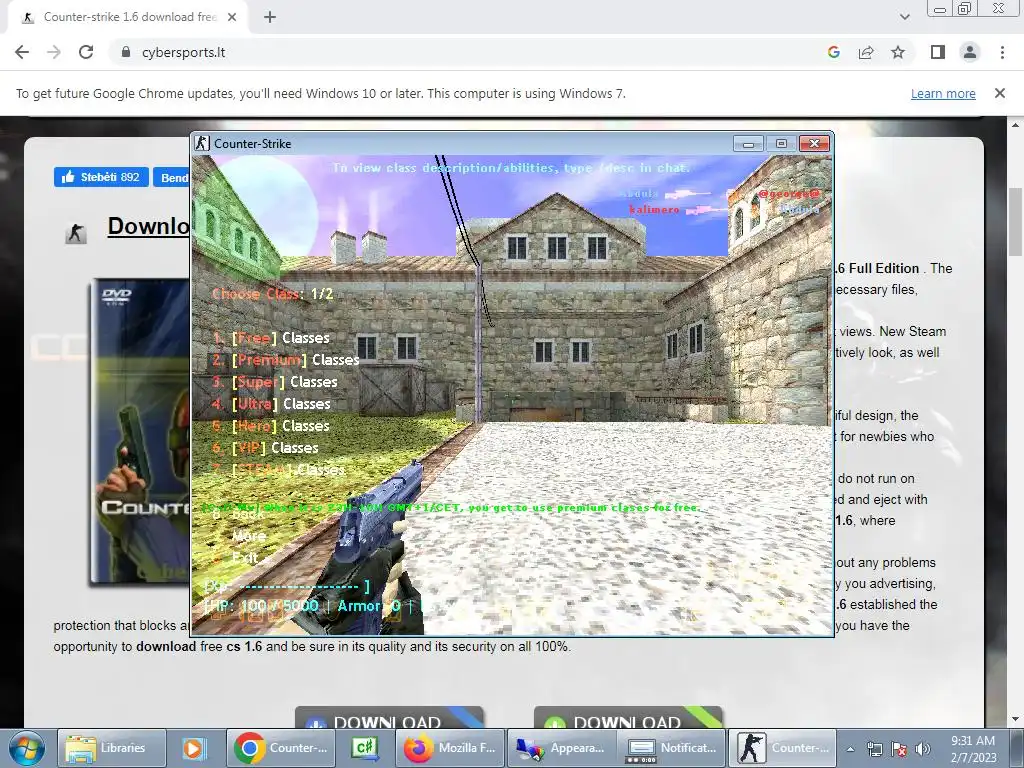Click the blue DOWNLOAD button
The width and height of the screenshot is (1024, 768).
389,718
